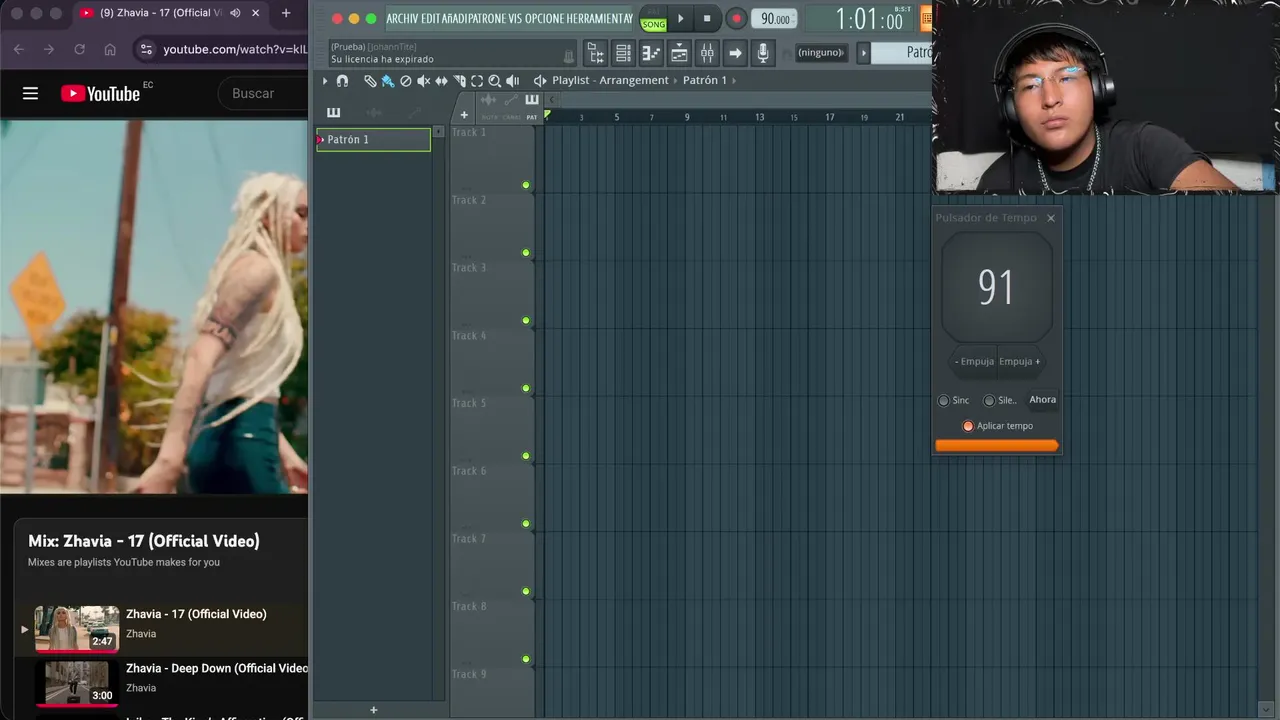Open the (ninguno) snap dropdown
Viewport: 1280px width, 720px height.
click(821, 52)
